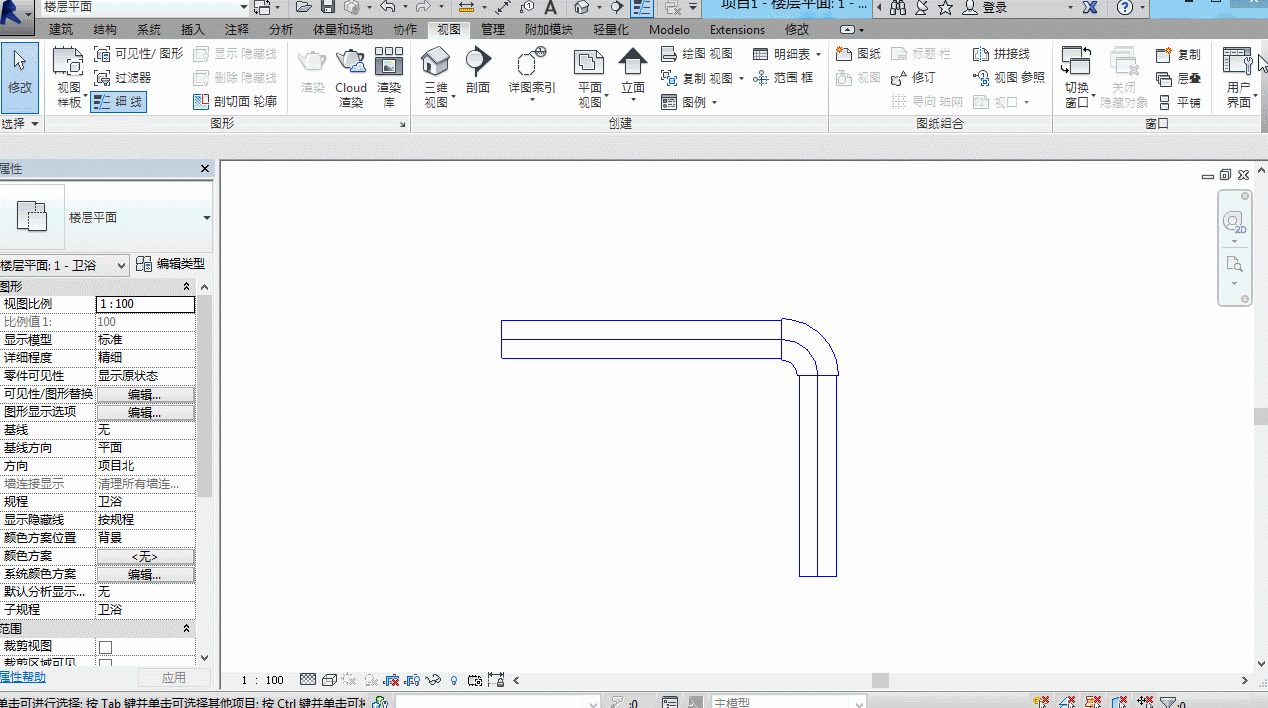
Task: Click the 编辑类型 edit type button
Action: pos(171,264)
